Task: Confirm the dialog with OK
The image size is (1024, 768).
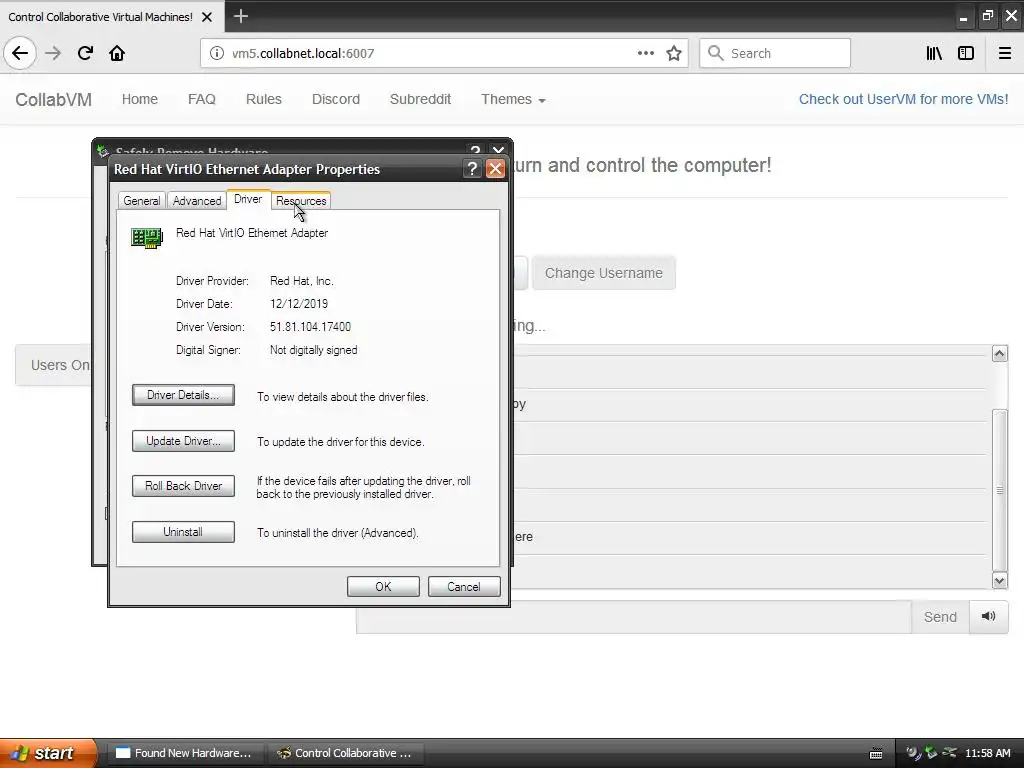Action: [x=383, y=586]
